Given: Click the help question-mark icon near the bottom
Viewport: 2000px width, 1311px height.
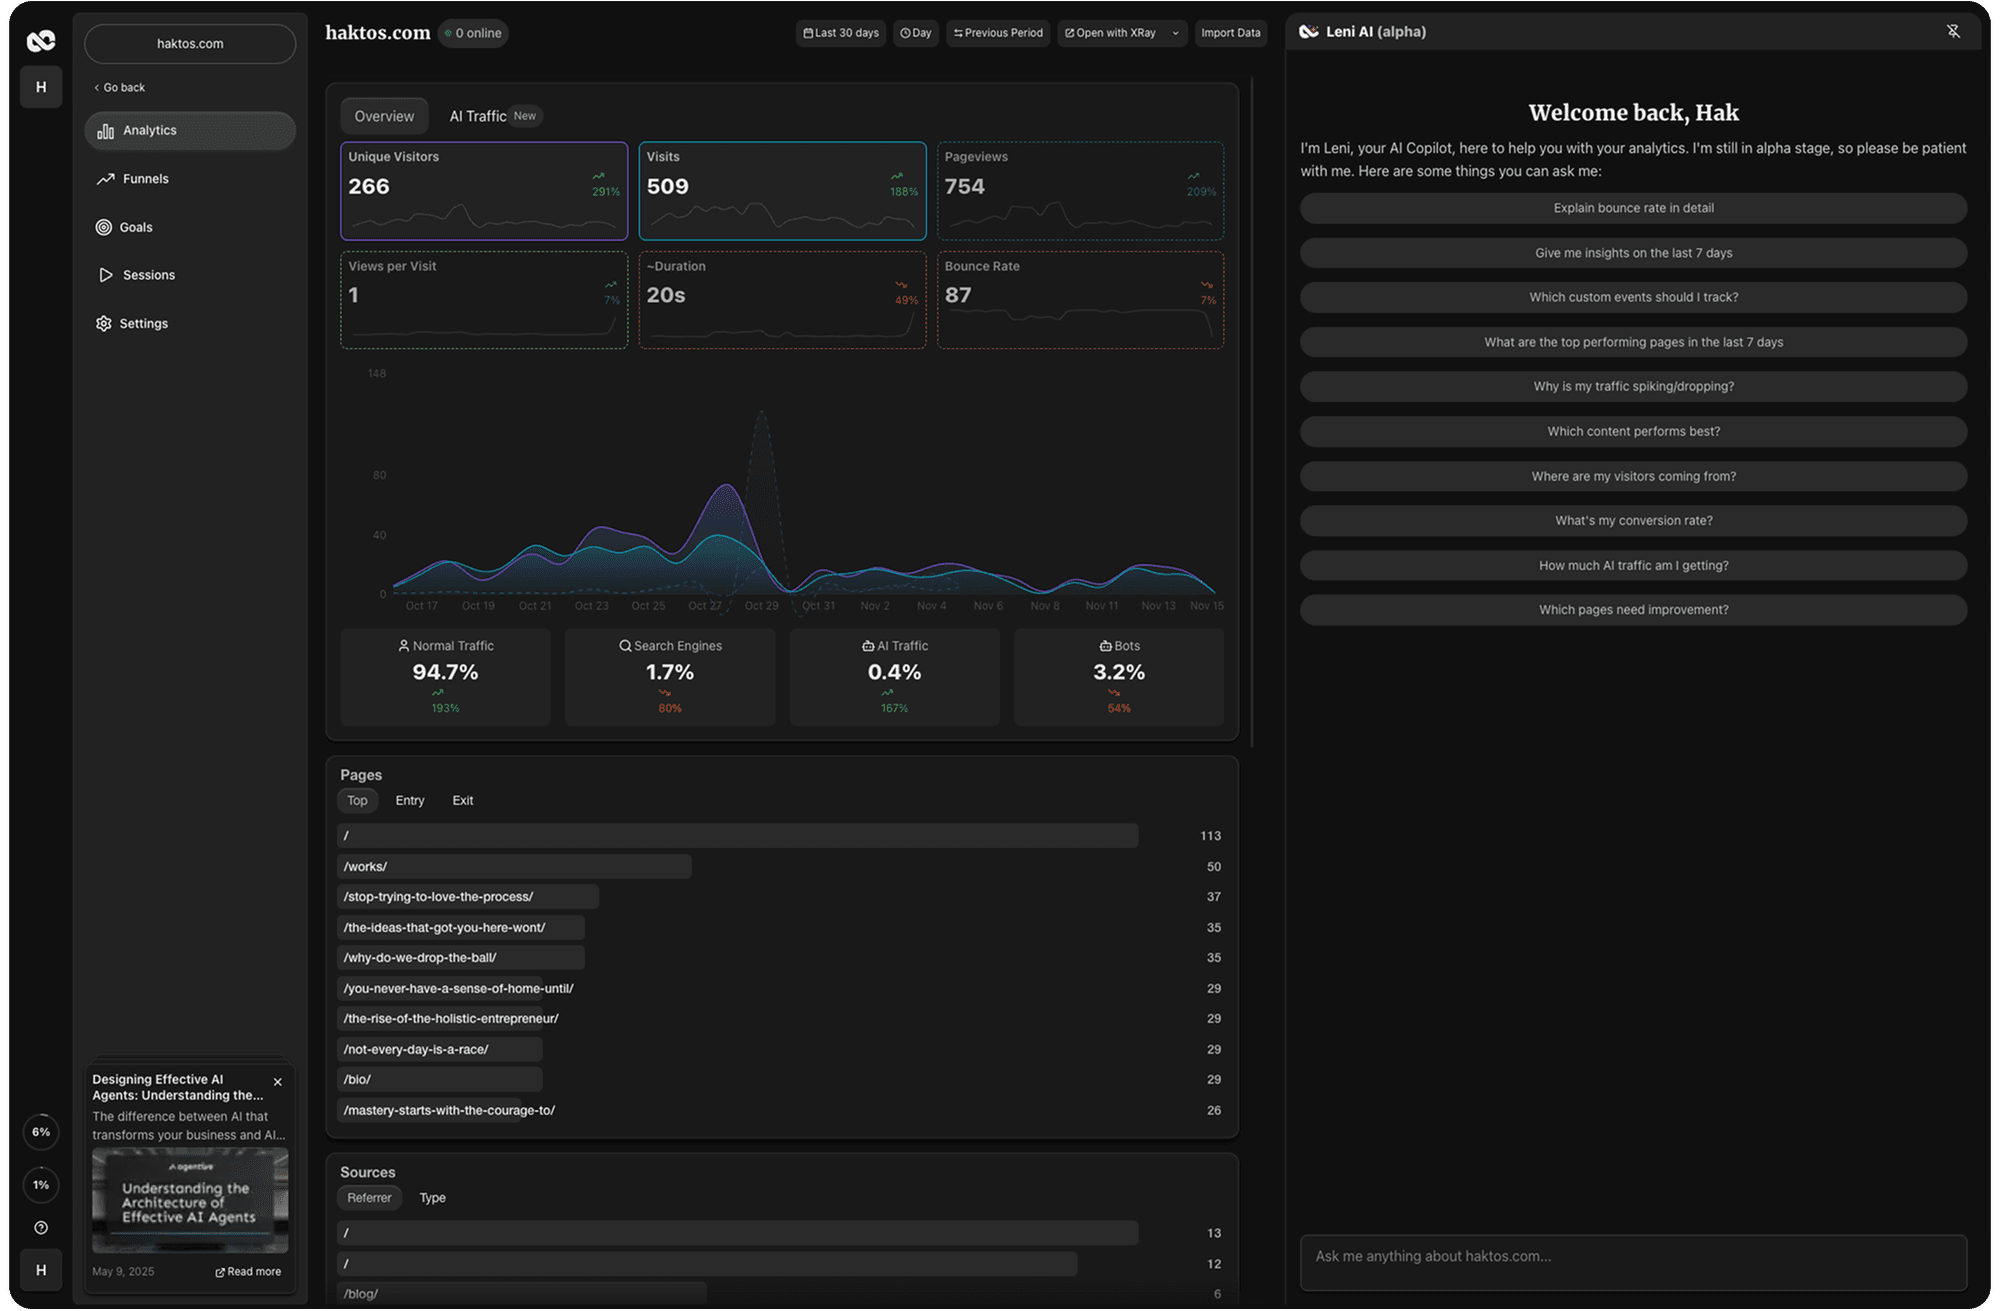Looking at the screenshot, I should click(x=41, y=1227).
